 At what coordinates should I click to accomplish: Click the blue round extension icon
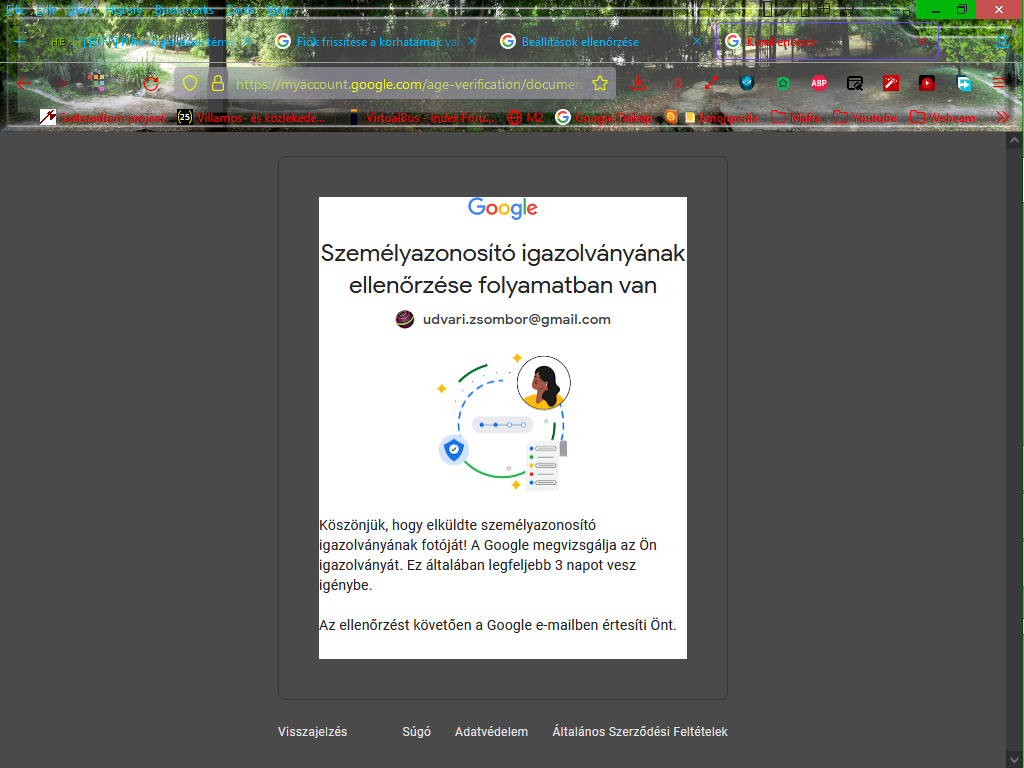747,83
